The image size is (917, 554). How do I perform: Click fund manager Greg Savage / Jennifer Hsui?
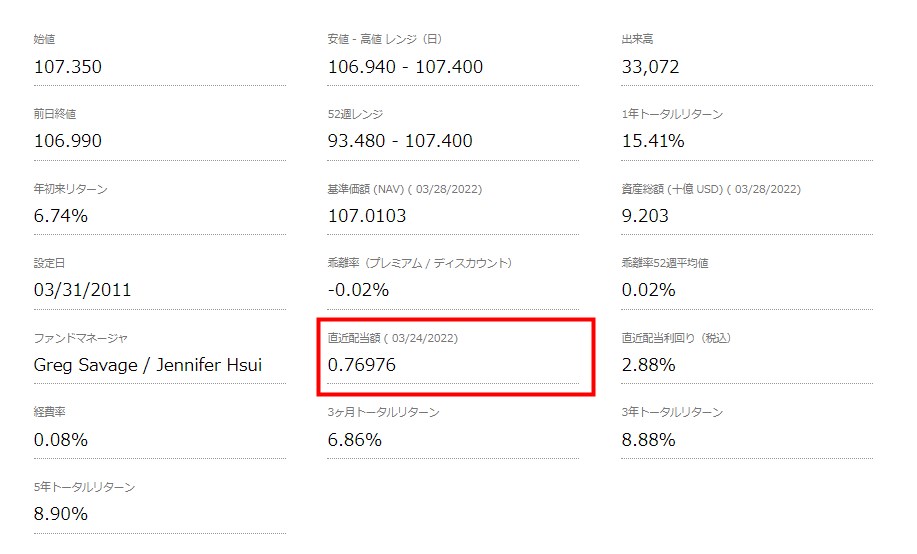148,365
